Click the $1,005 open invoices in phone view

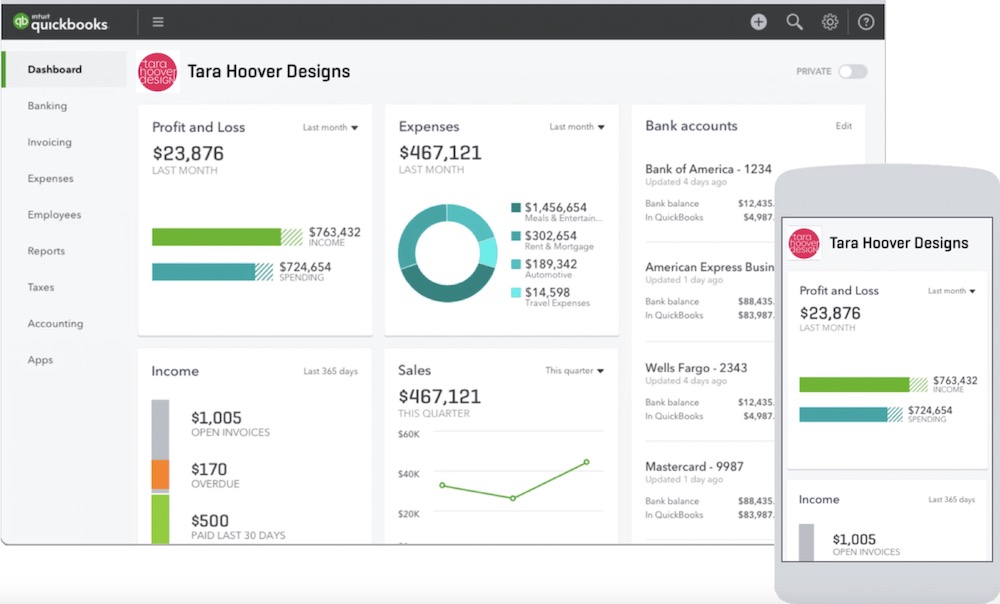coord(854,540)
